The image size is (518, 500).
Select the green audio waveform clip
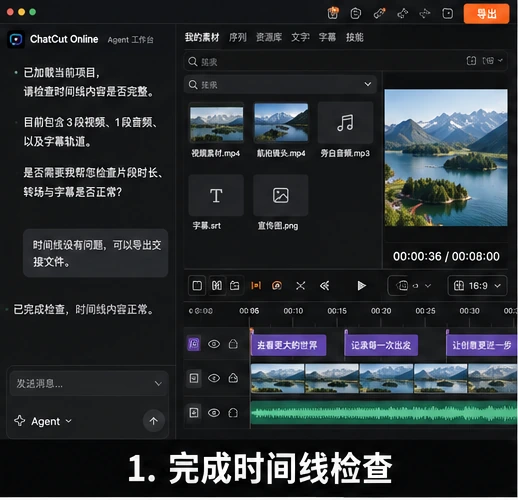(x=384, y=413)
